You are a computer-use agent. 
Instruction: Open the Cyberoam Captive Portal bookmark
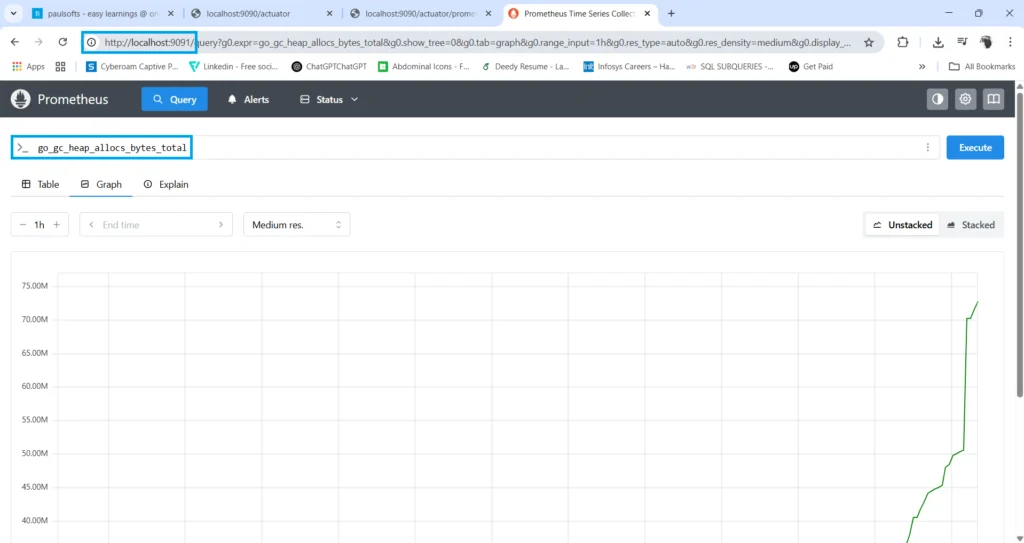(133, 67)
